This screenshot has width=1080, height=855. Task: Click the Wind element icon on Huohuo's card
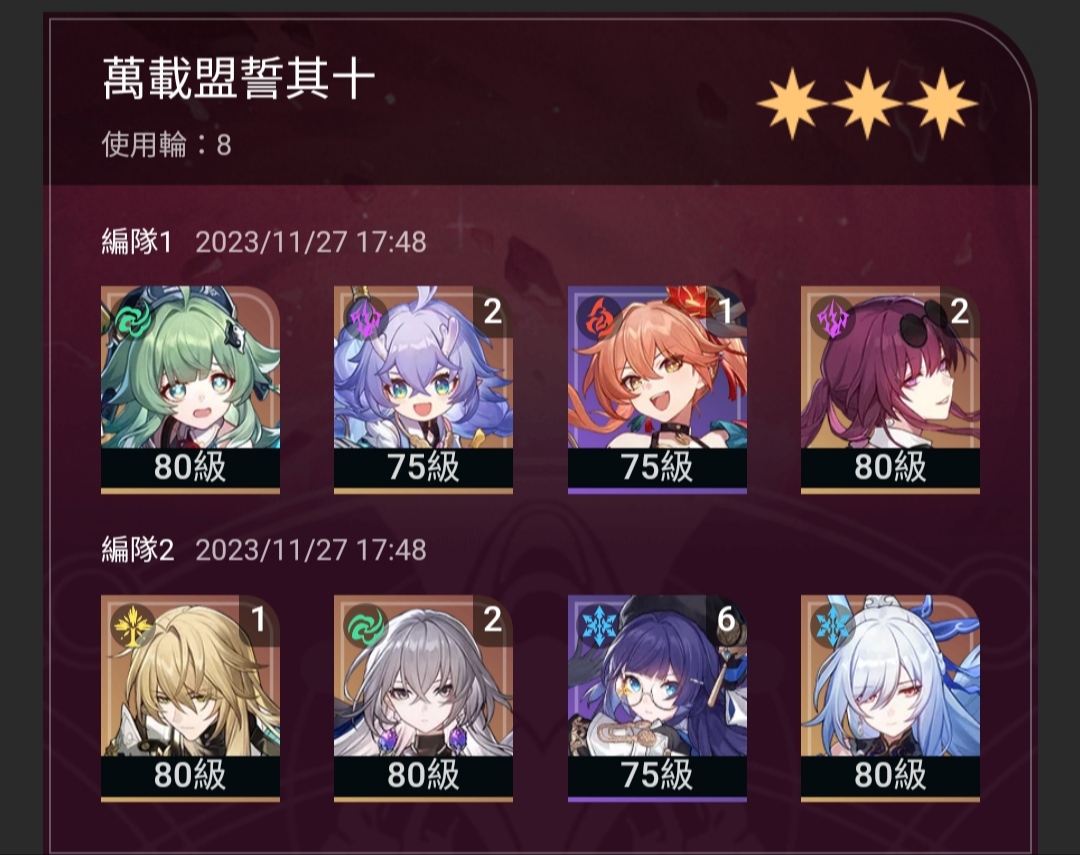[x=133, y=318]
